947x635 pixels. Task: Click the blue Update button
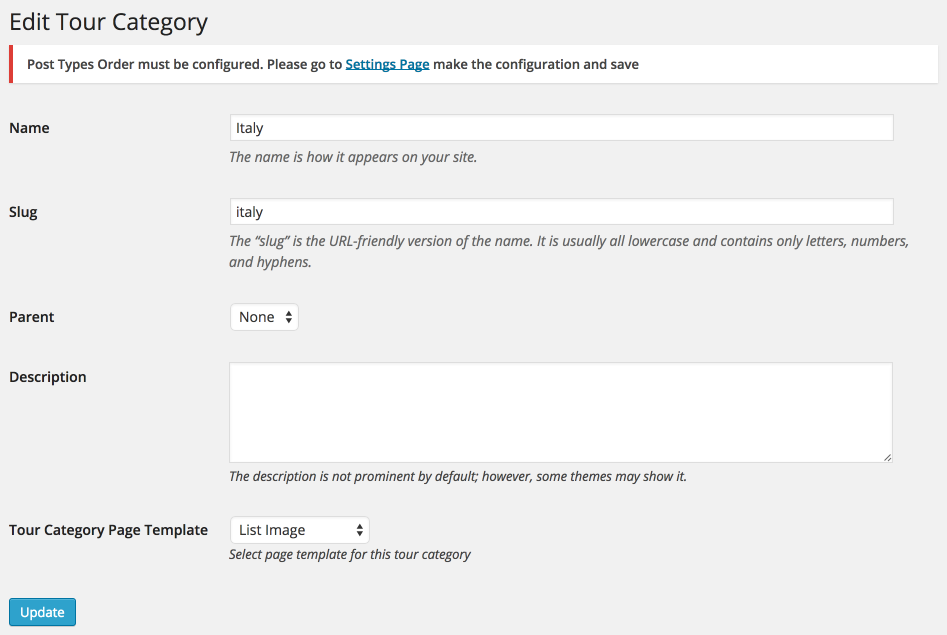click(42, 612)
